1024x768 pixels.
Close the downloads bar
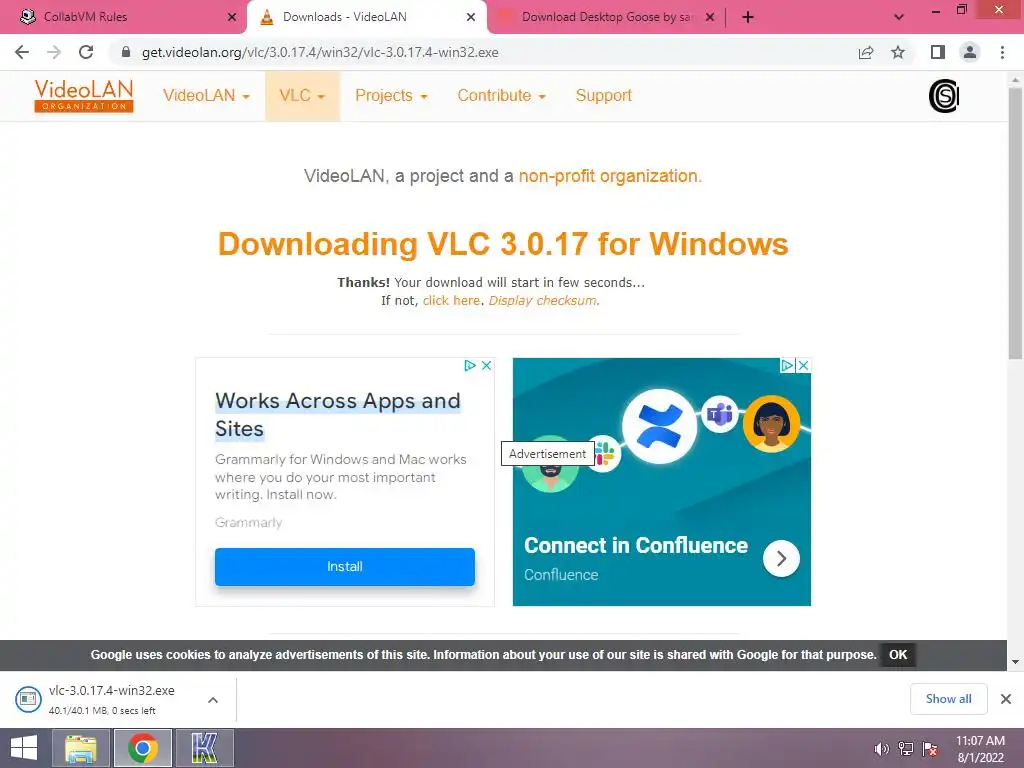1006,699
